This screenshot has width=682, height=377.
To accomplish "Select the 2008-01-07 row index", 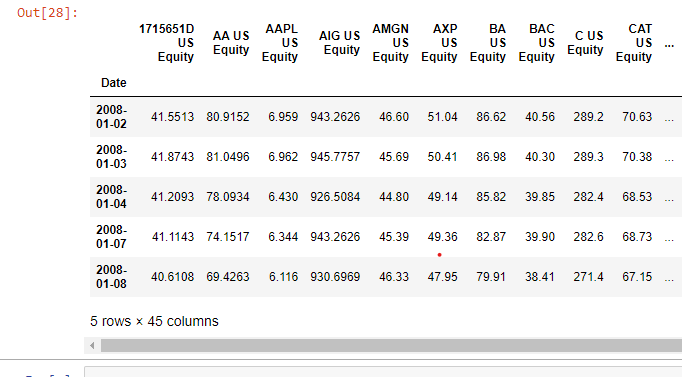I will click(111, 237).
